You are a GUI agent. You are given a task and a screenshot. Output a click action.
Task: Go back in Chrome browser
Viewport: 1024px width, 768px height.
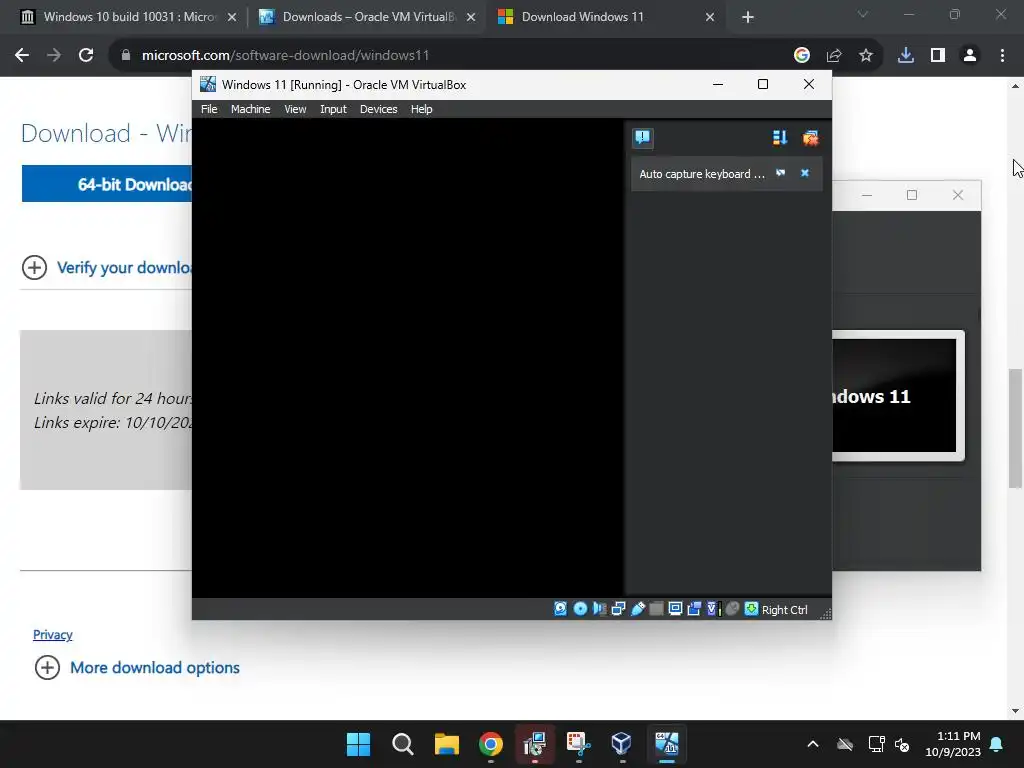point(22,56)
